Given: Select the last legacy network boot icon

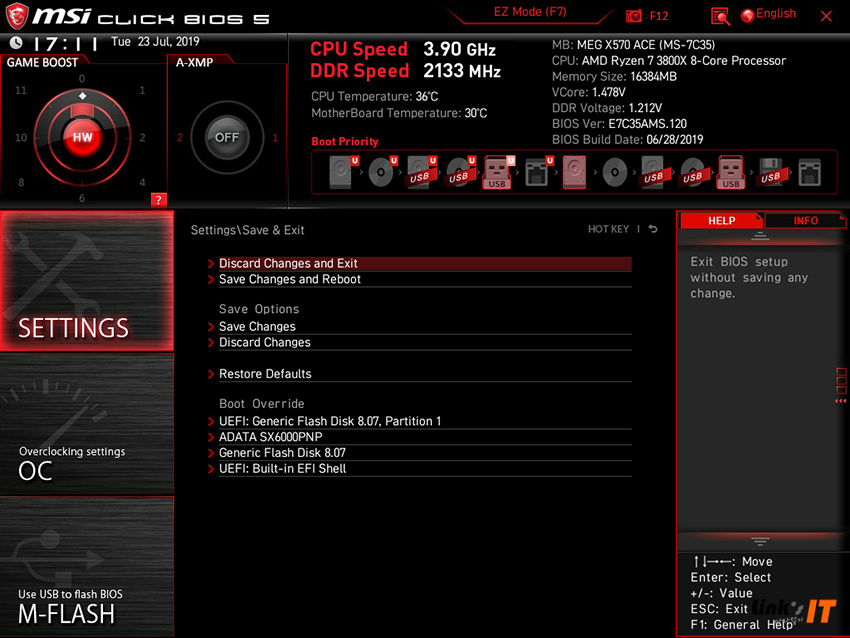Looking at the screenshot, I should point(810,172).
